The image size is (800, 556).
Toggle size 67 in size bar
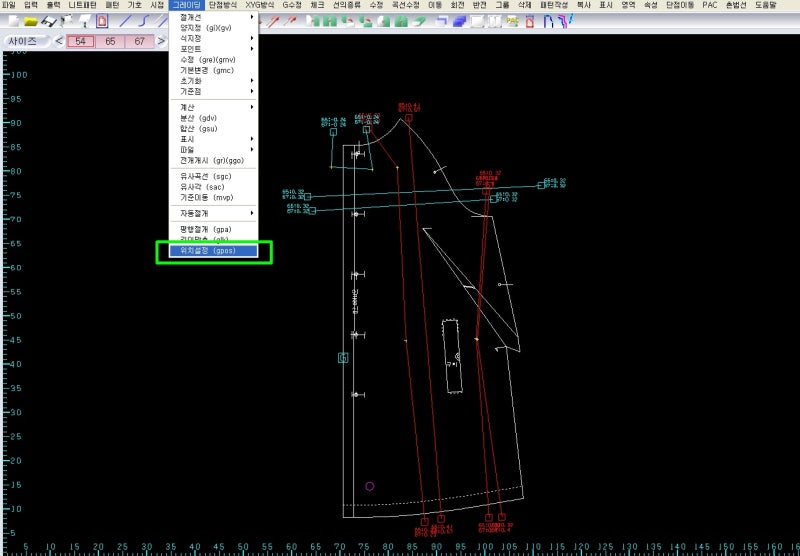tap(139, 41)
